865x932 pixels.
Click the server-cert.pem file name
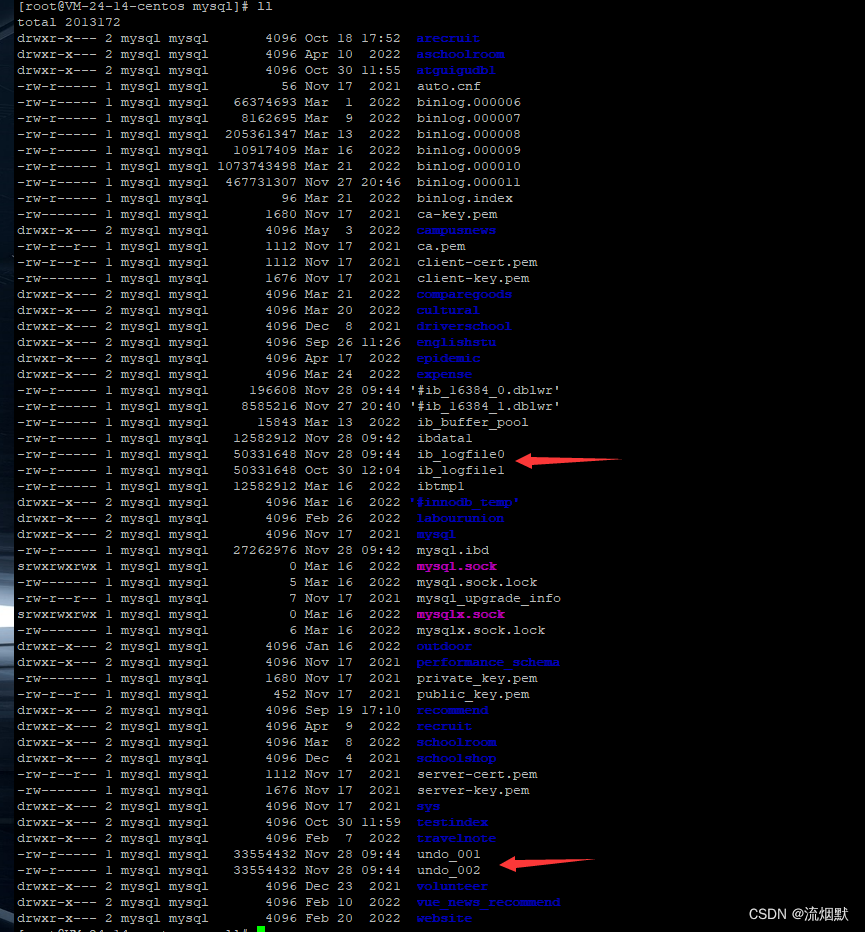click(477, 775)
